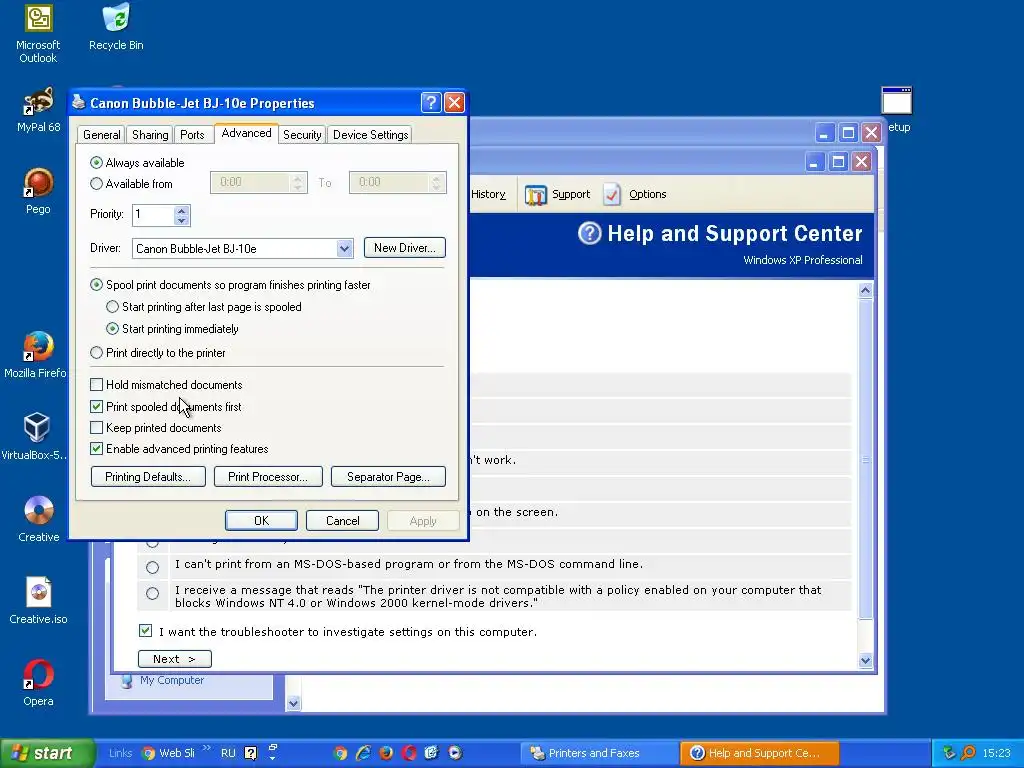The image size is (1024, 768).
Task: Increase the Priority spinner value
Action: coord(182,210)
